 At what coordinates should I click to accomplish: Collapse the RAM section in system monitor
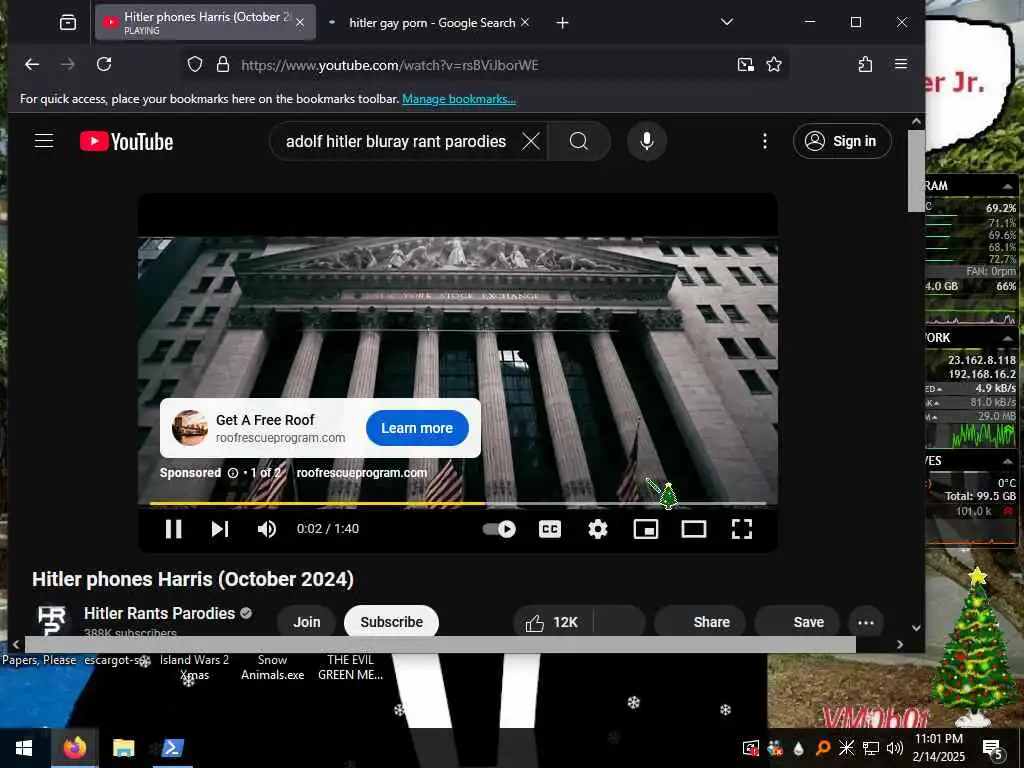pos(1008,186)
